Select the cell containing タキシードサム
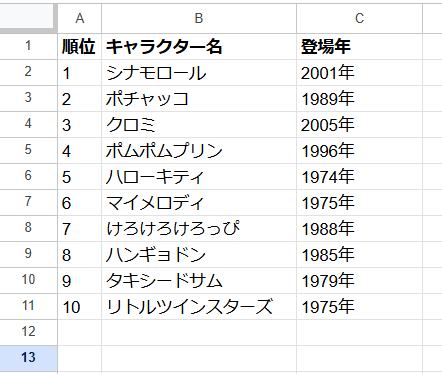Screen dimensions: 442x374 coord(199,281)
